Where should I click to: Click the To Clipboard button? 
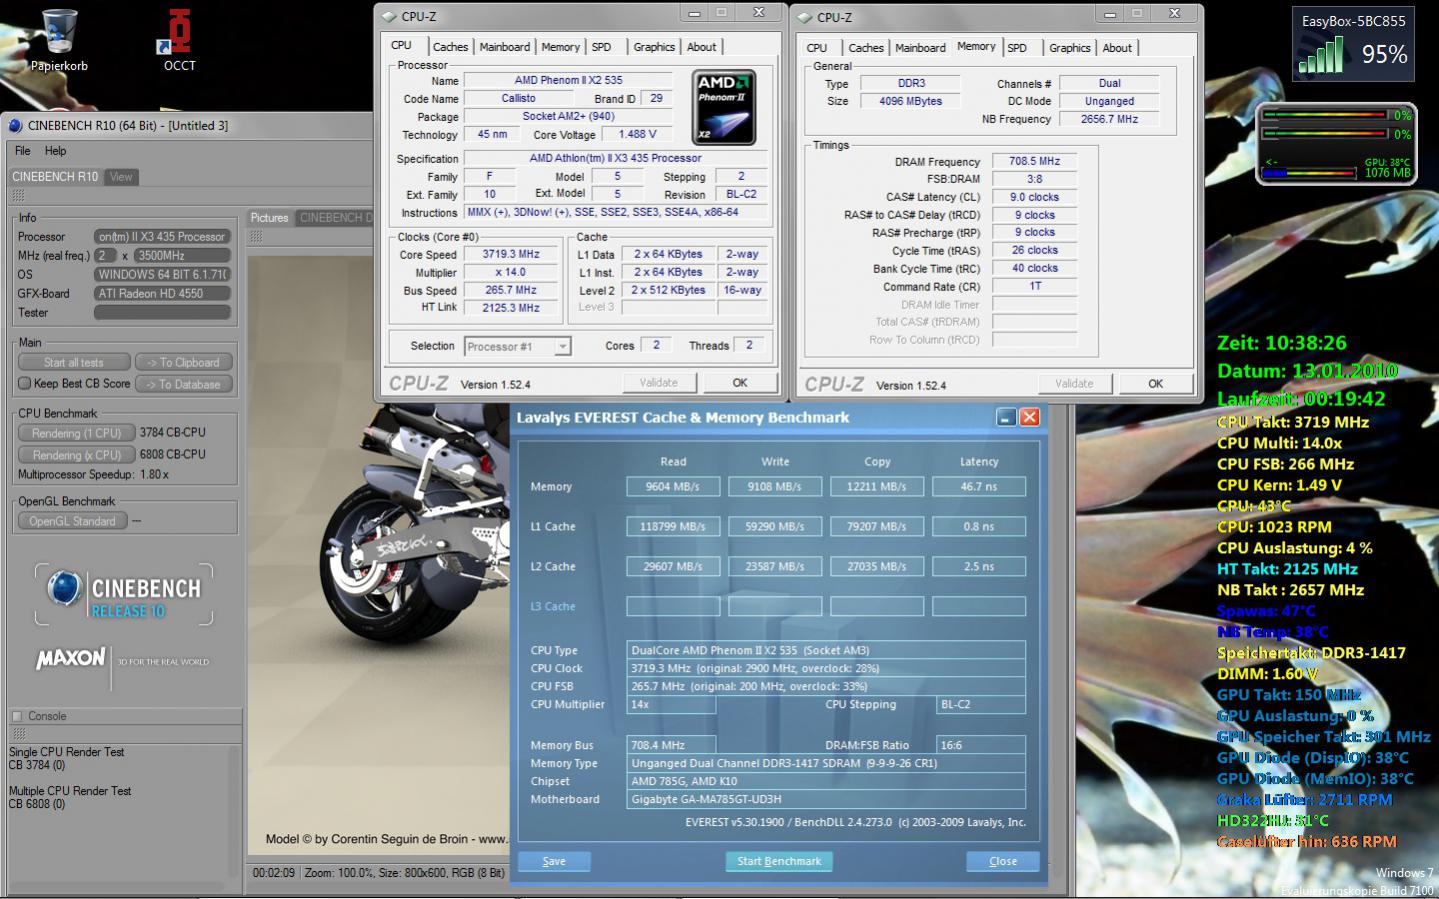click(183, 362)
